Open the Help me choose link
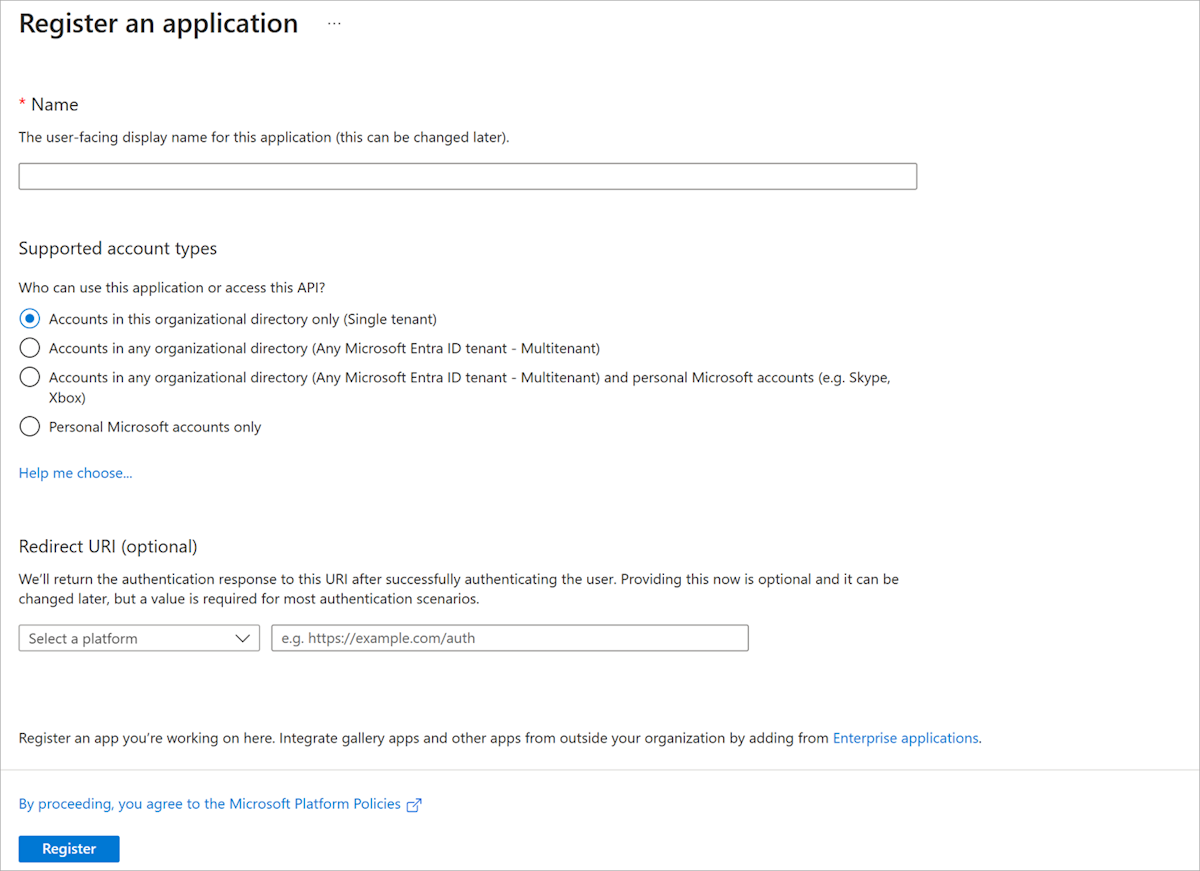This screenshot has height=871, width=1200. (x=75, y=472)
